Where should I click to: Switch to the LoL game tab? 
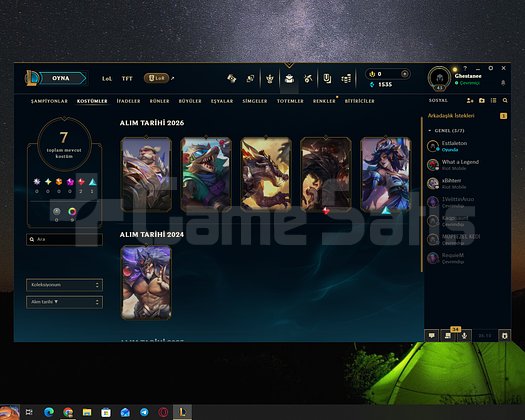(107, 79)
